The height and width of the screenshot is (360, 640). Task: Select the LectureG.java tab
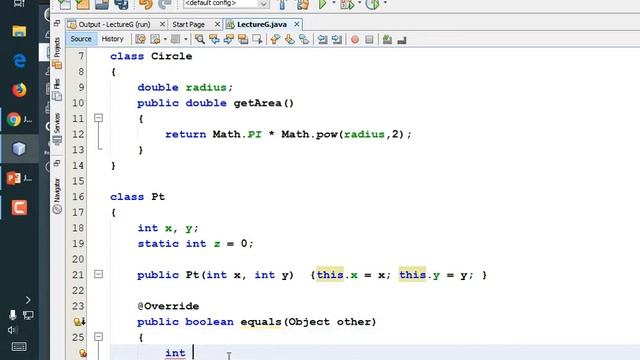262,24
